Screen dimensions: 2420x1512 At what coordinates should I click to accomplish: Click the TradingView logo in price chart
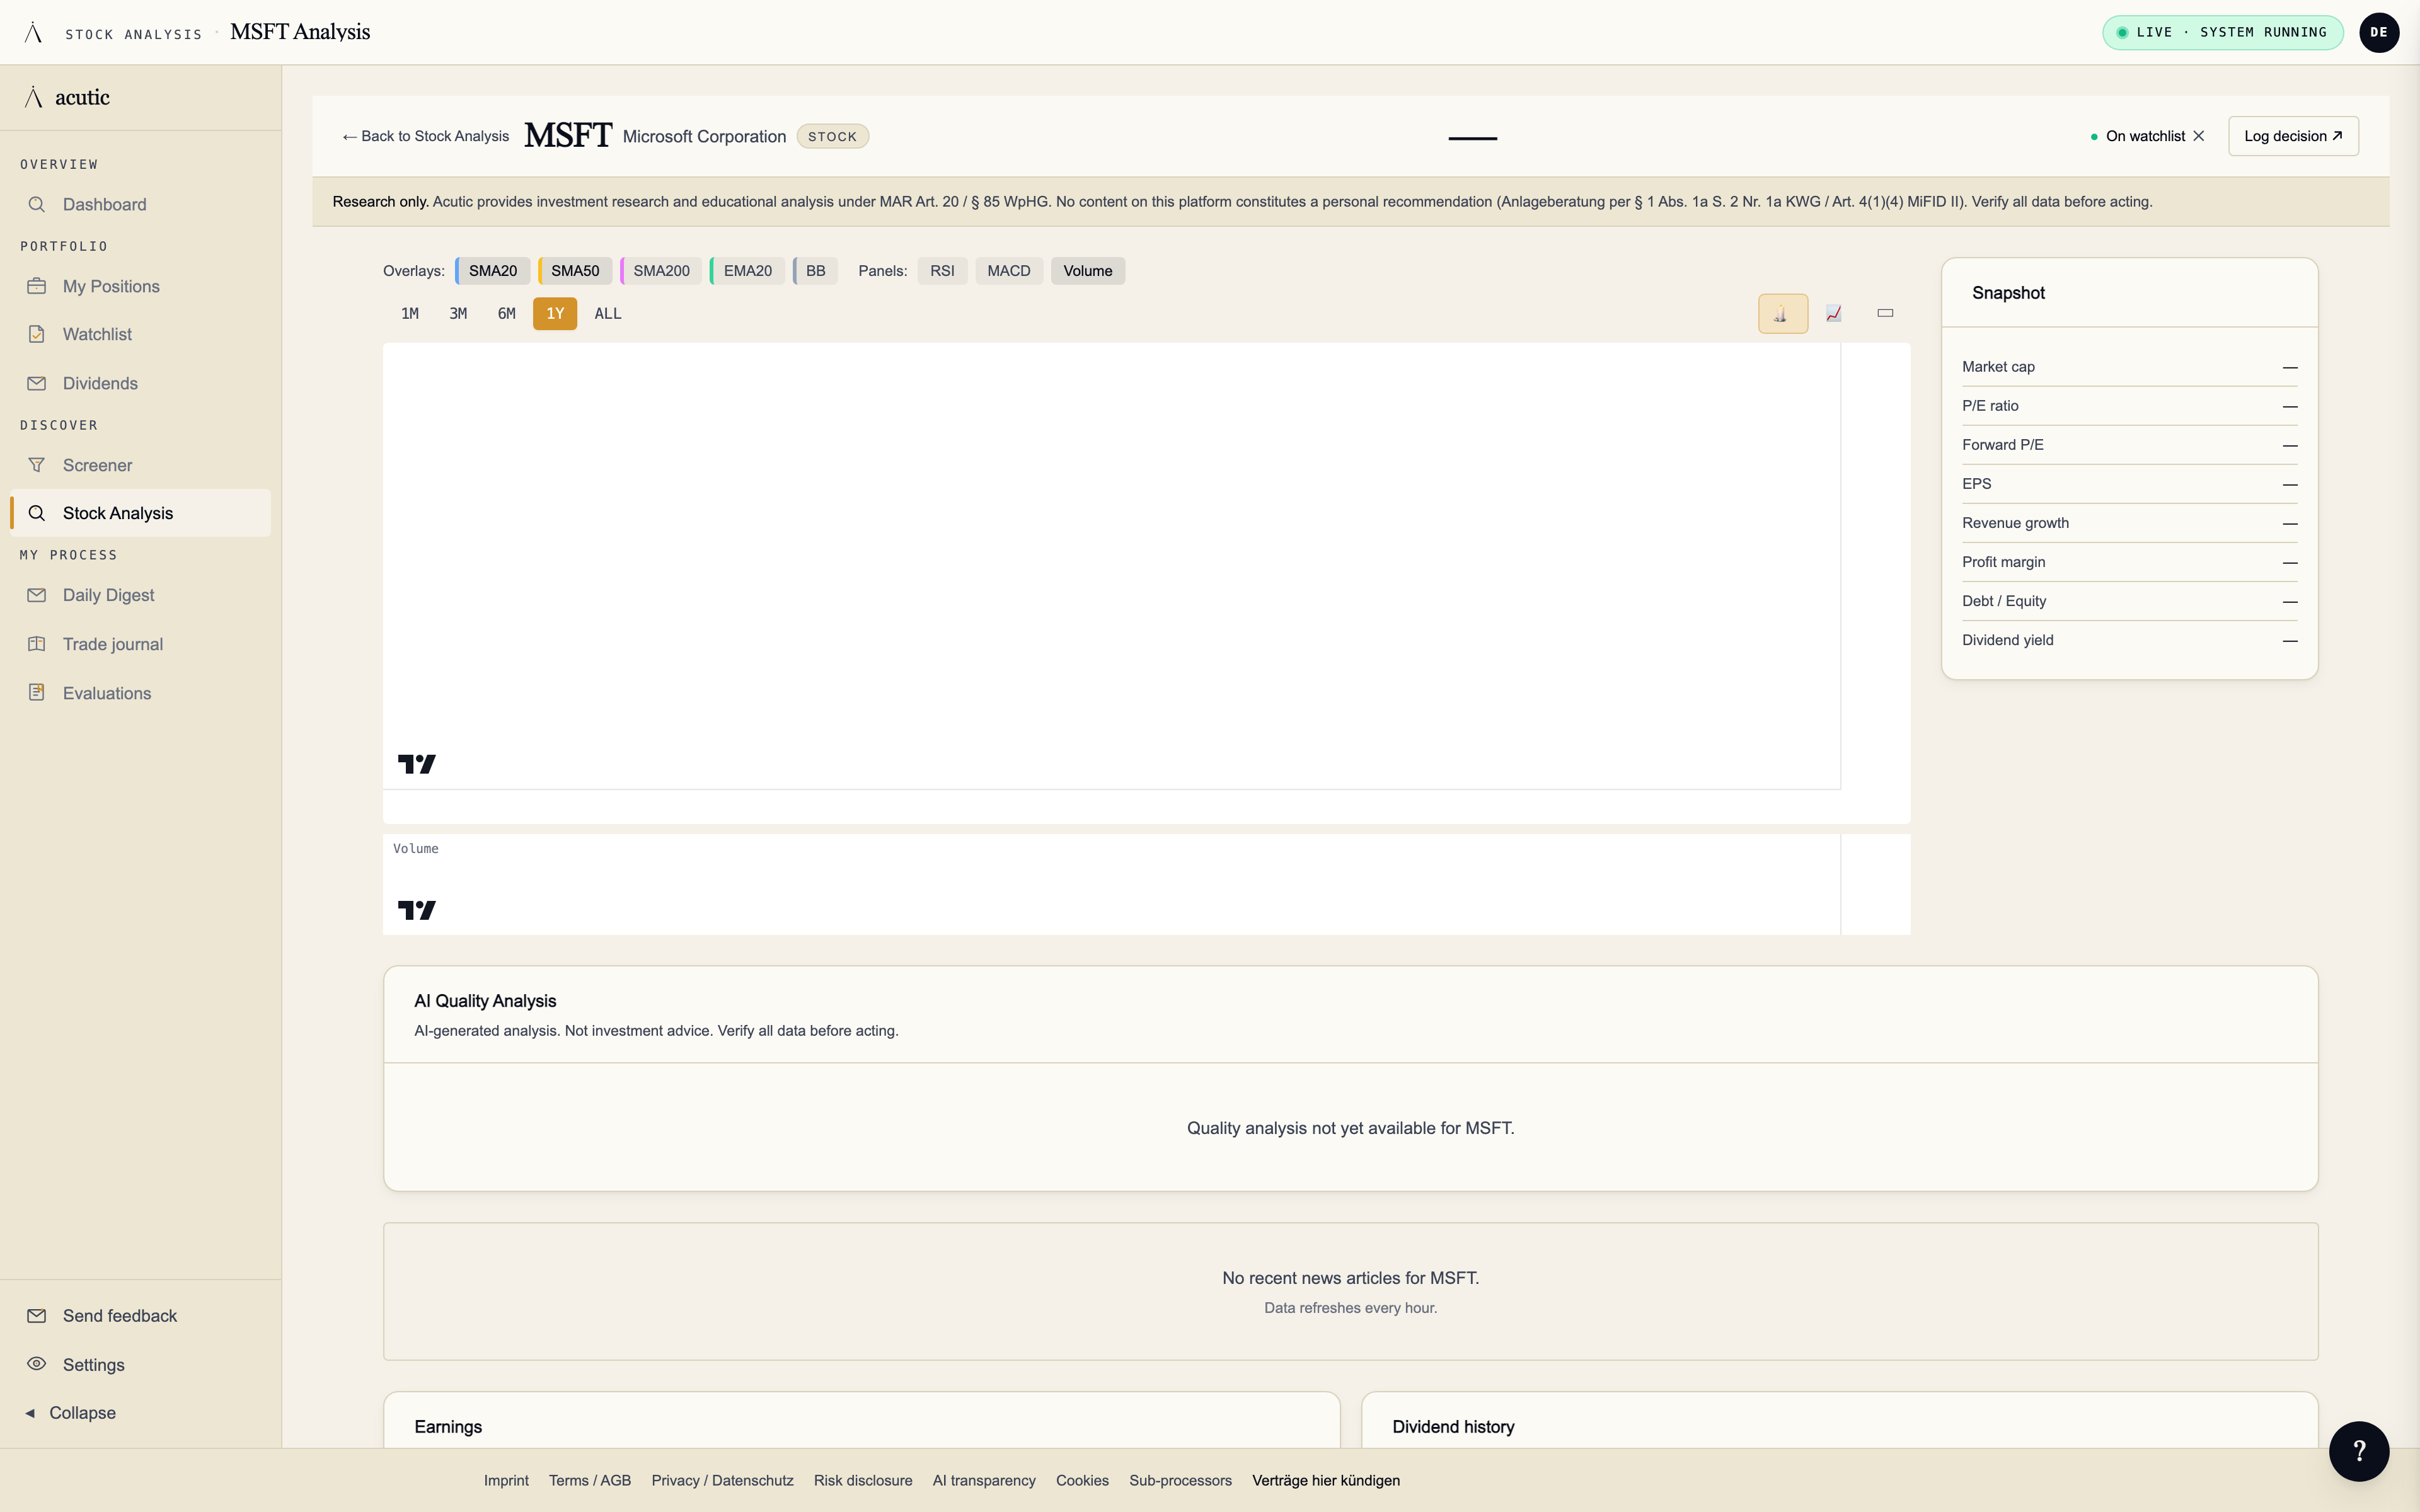(417, 764)
